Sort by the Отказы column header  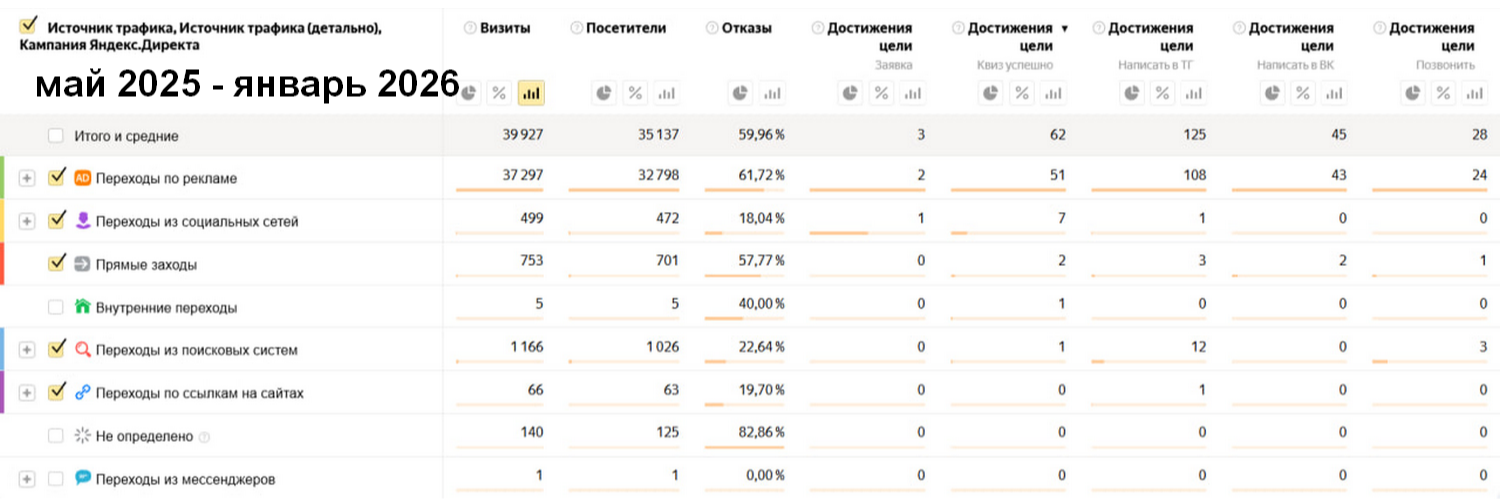[746, 28]
